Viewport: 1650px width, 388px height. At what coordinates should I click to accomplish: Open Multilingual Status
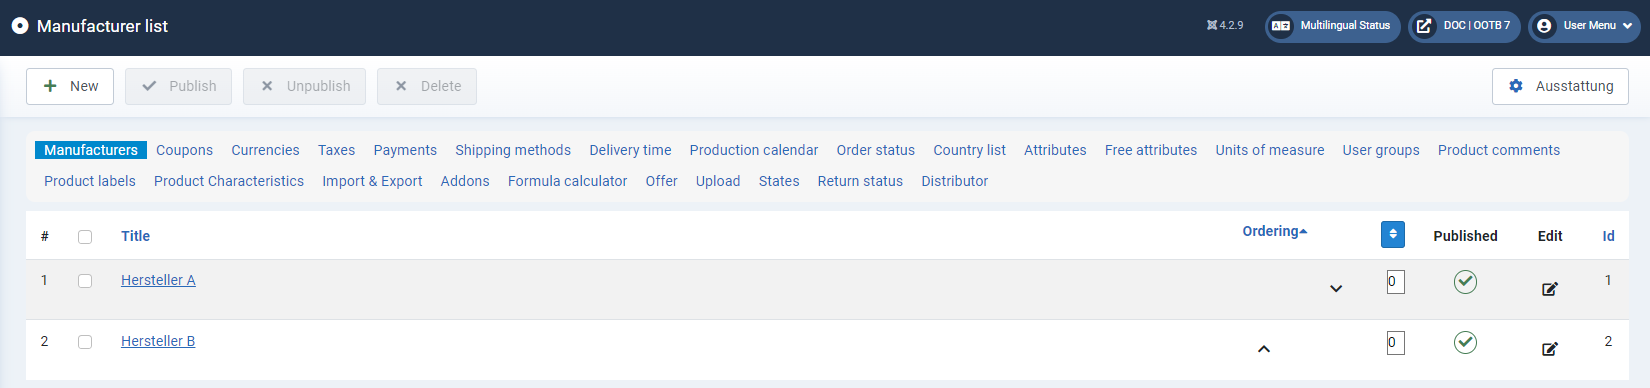coord(1333,26)
